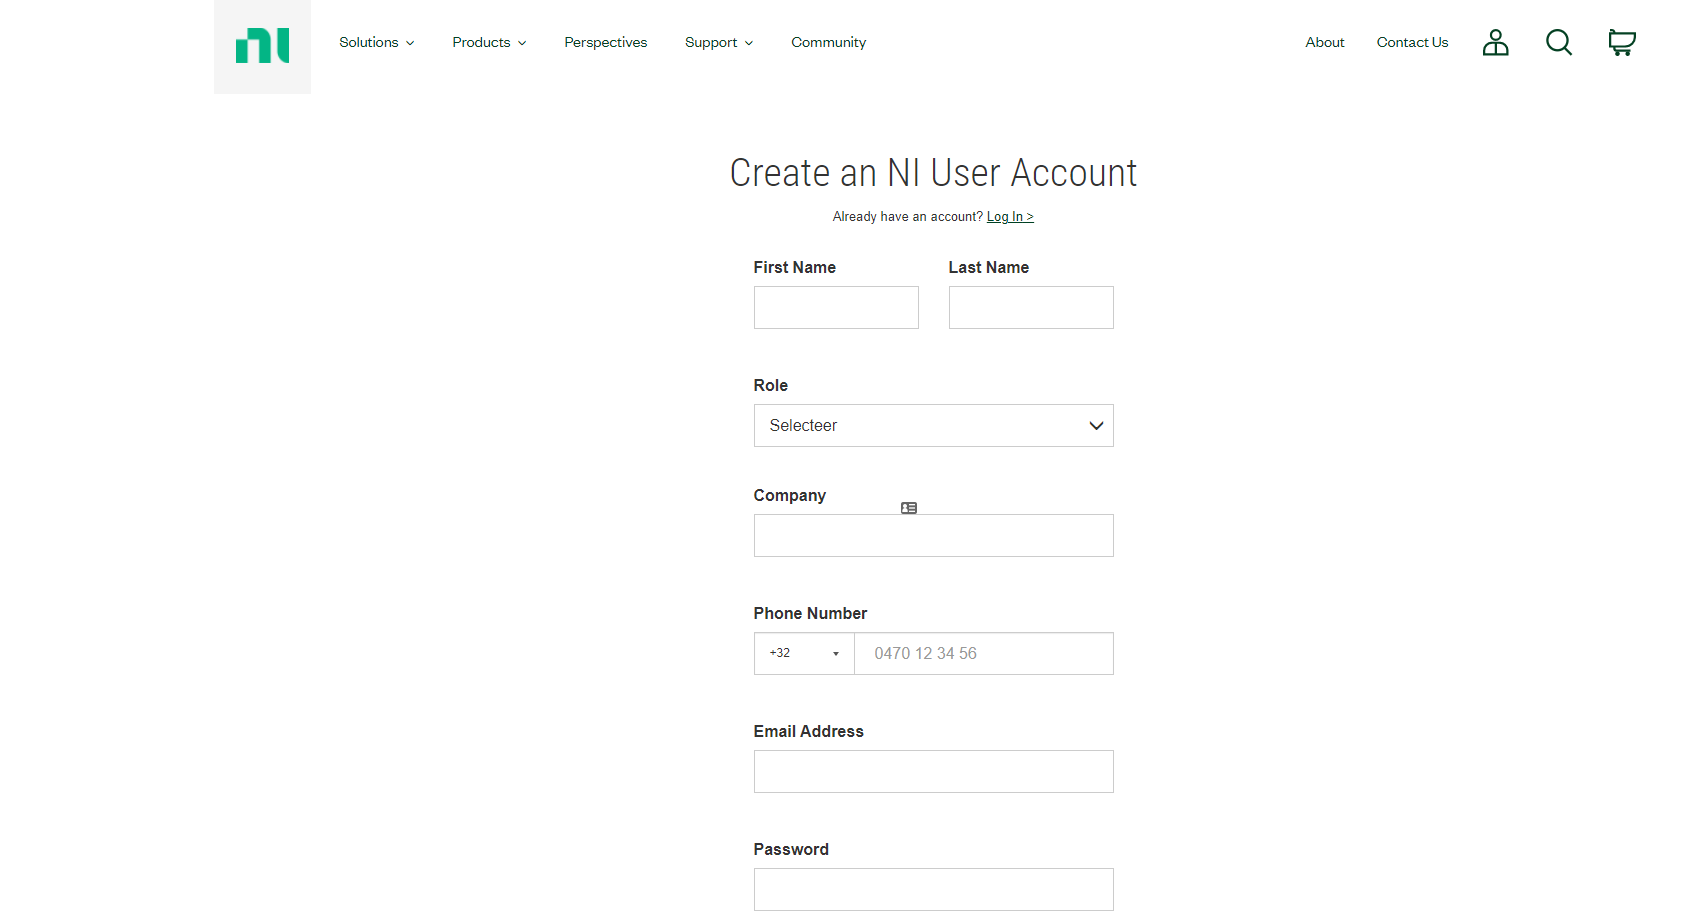Open the About page

click(1324, 42)
